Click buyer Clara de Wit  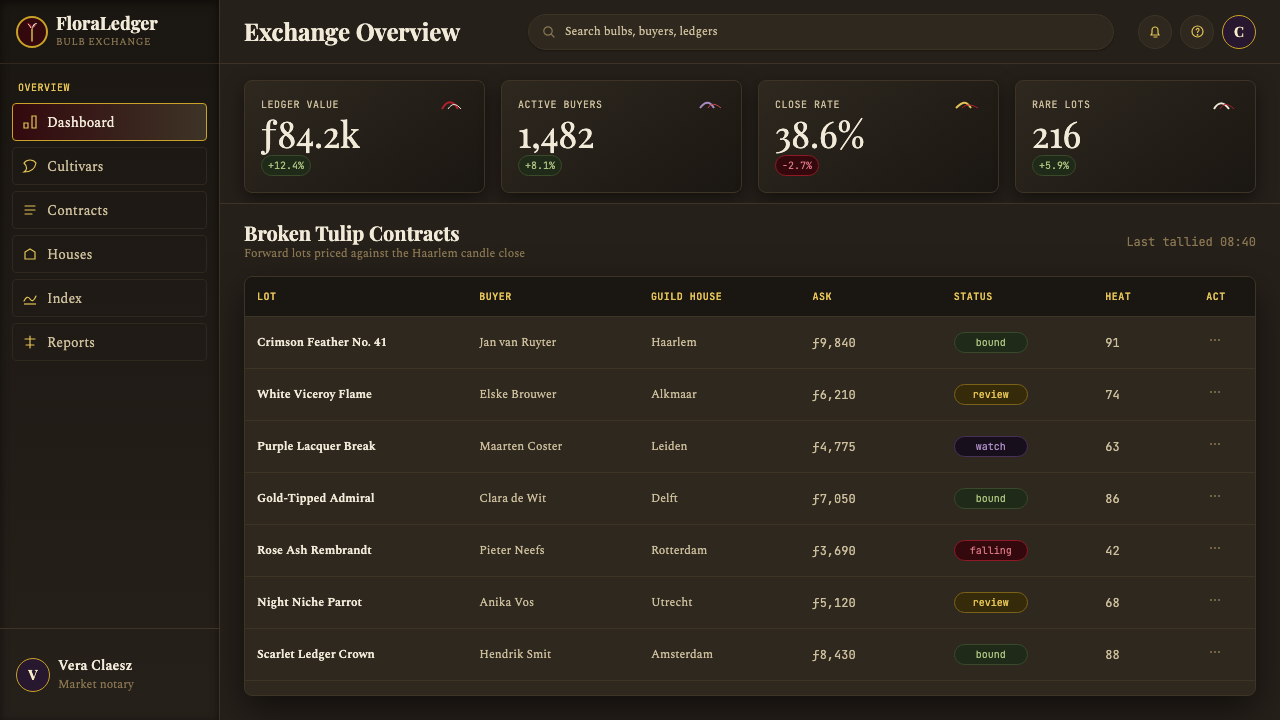click(512, 498)
